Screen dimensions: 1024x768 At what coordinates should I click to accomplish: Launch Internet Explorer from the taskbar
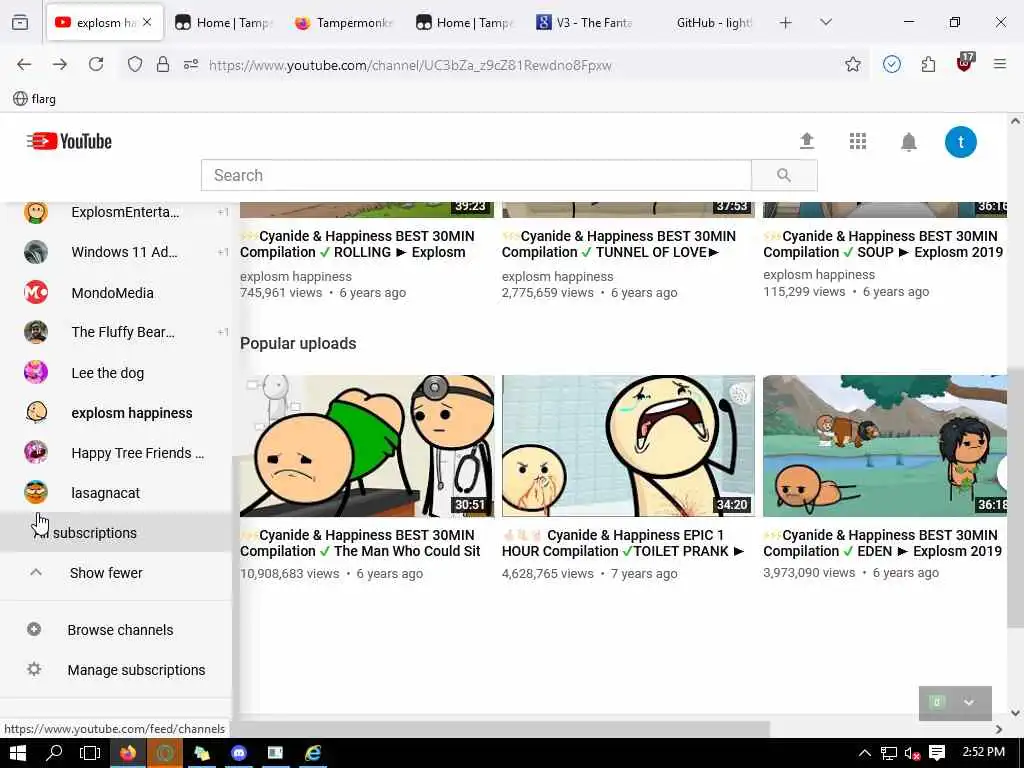pos(313,753)
